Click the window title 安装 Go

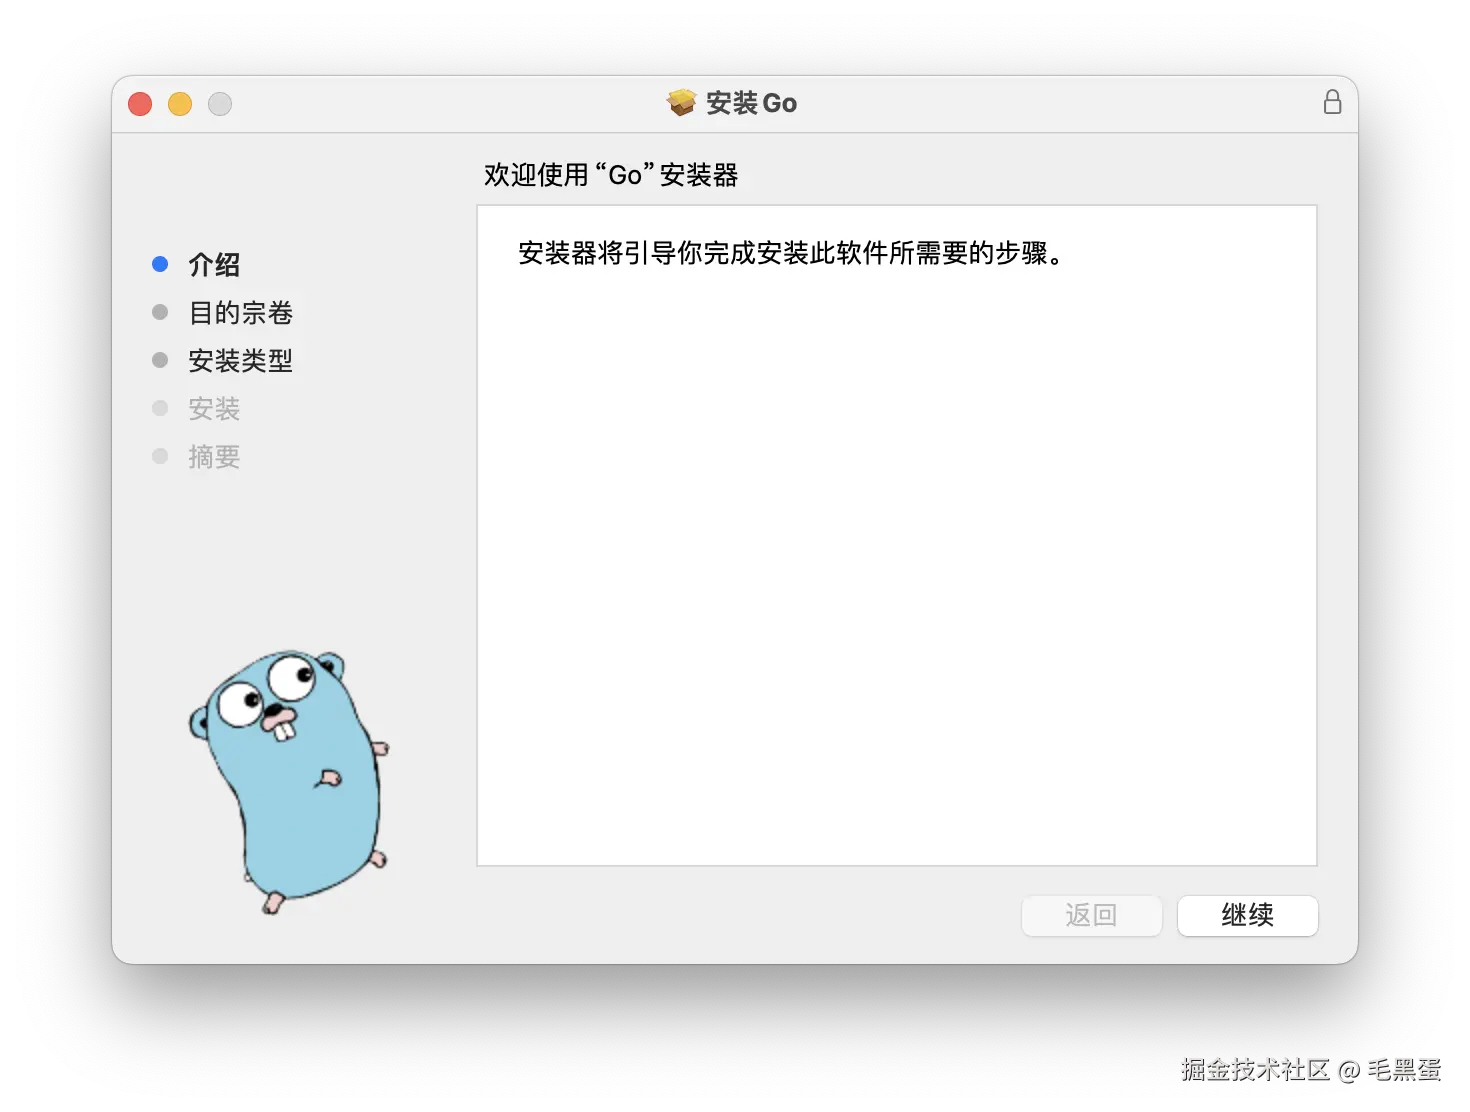(x=750, y=102)
